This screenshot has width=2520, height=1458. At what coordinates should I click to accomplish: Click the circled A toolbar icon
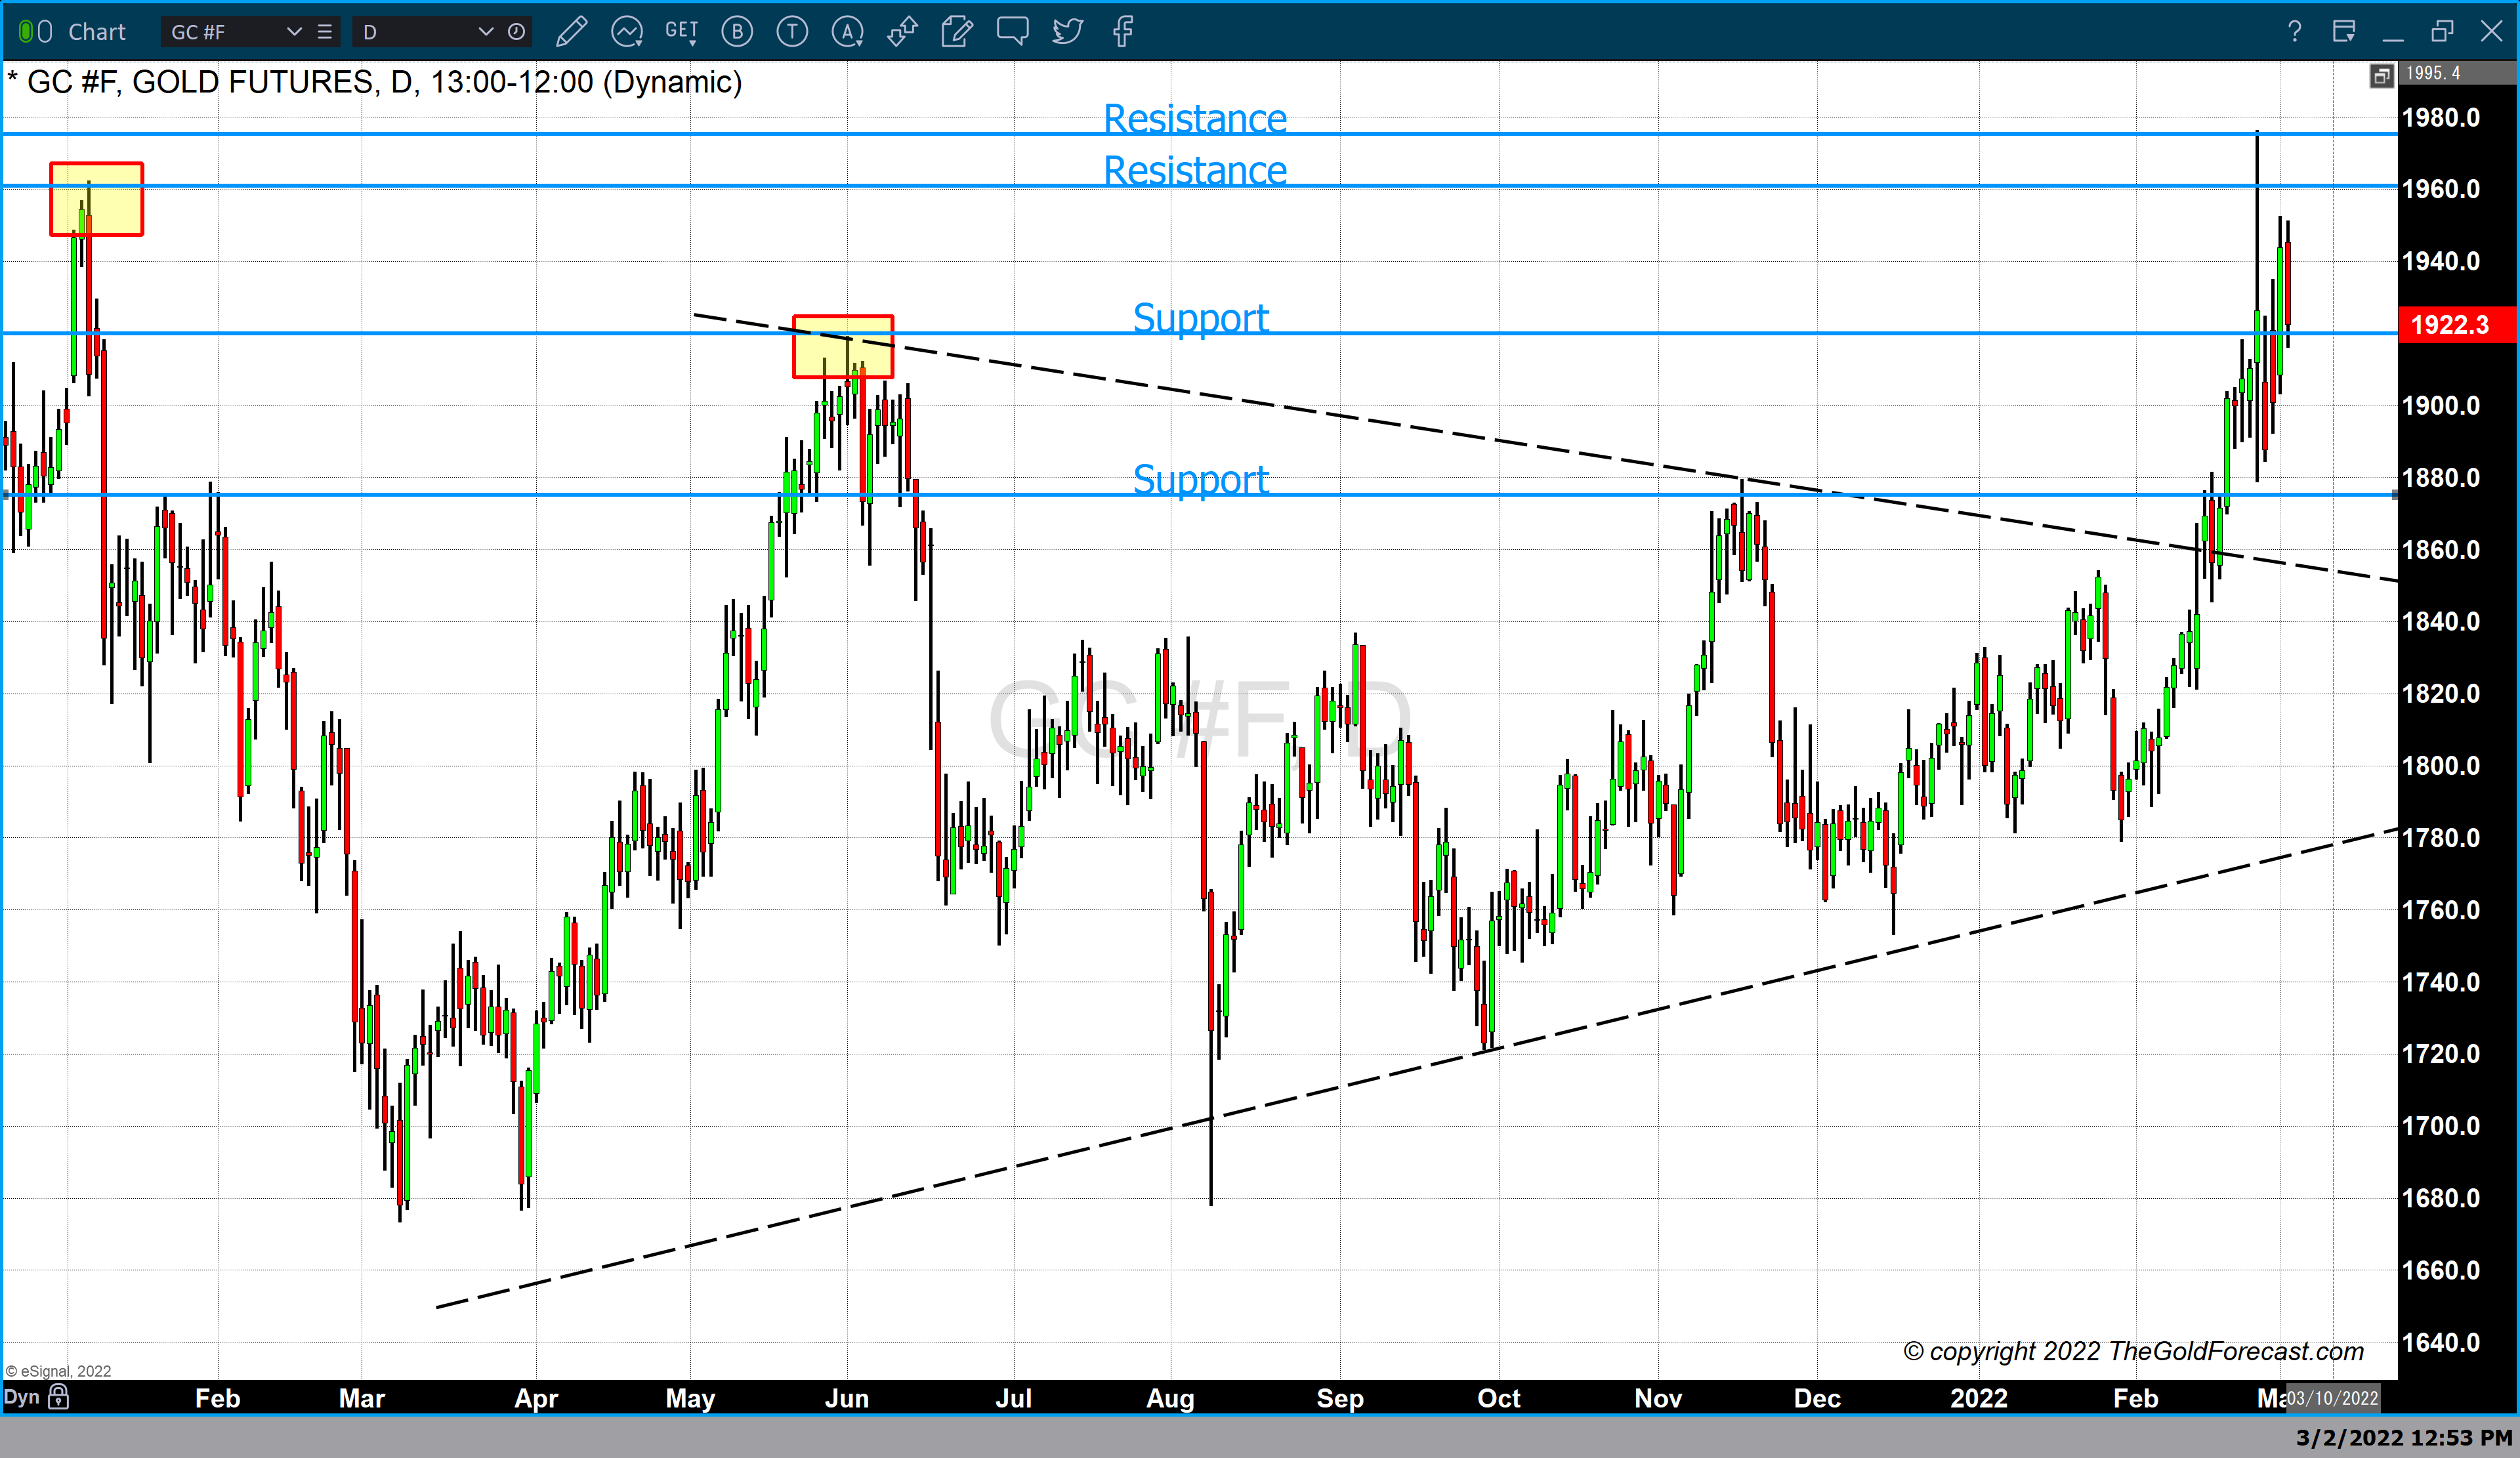tap(847, 32)
